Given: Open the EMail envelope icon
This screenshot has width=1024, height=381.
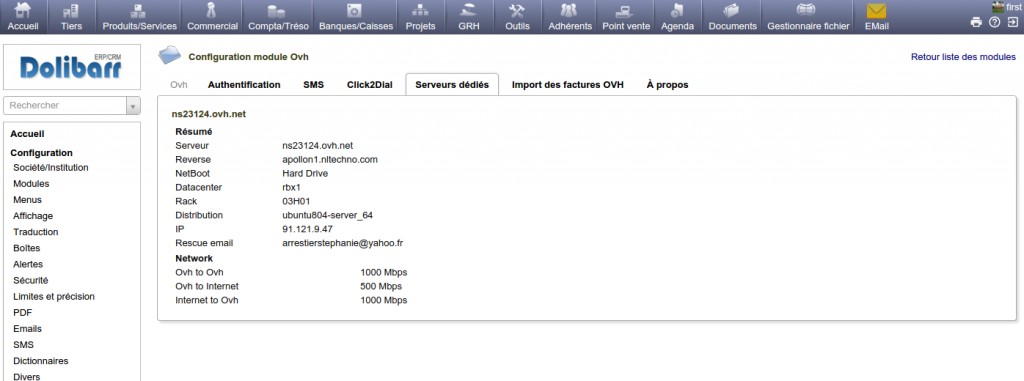Looking at the screenshot, I should (876, 11).
